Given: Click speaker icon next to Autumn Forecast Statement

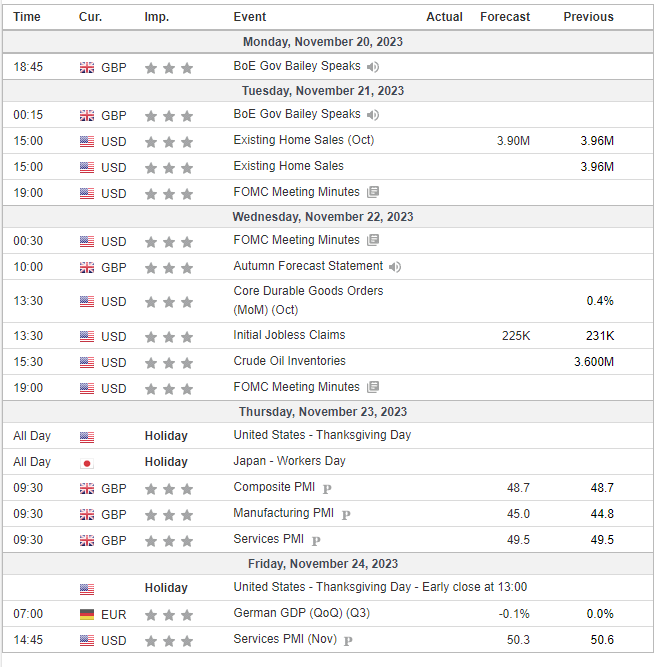Looking at the screenshot, I should click(x=395, y=267).
